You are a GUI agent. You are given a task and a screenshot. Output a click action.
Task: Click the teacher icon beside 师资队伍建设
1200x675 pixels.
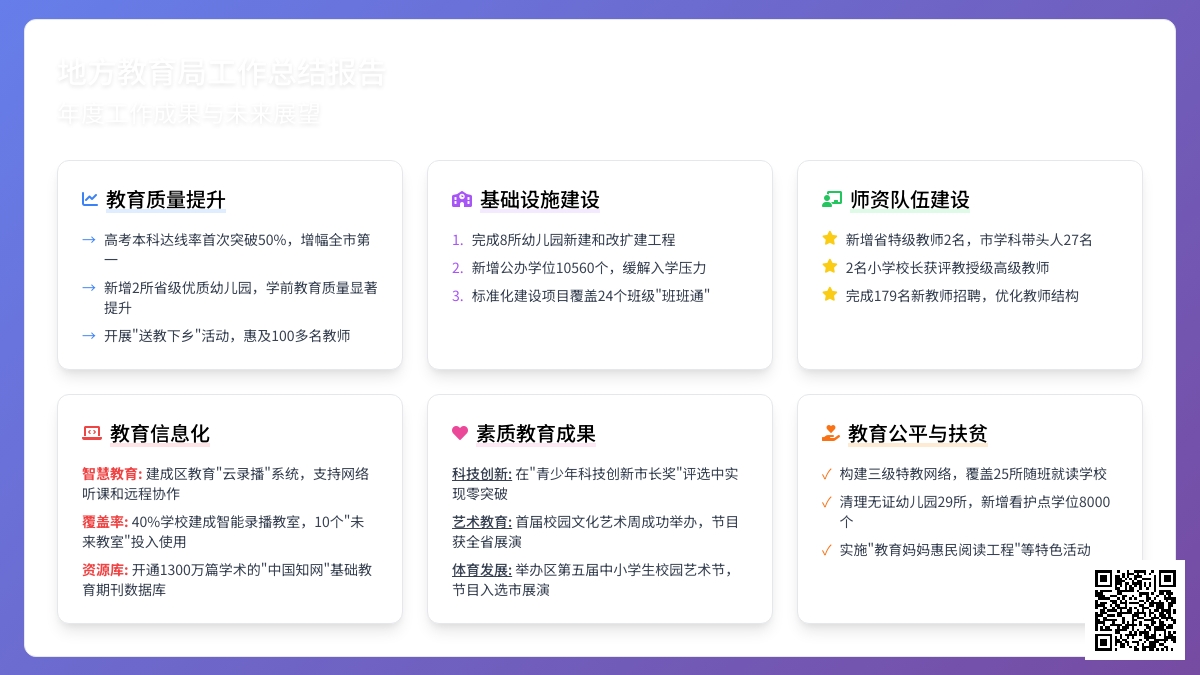point(832,199)
